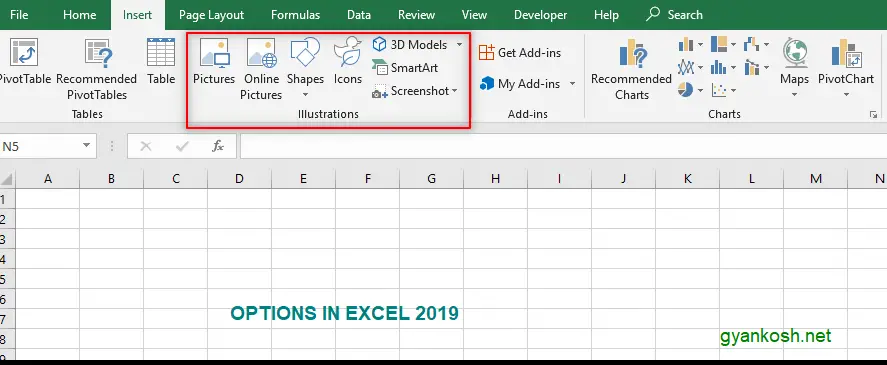Viewport: 887px width, 365px height.
Task: Select the Icons button
Action: click(347, 62)
